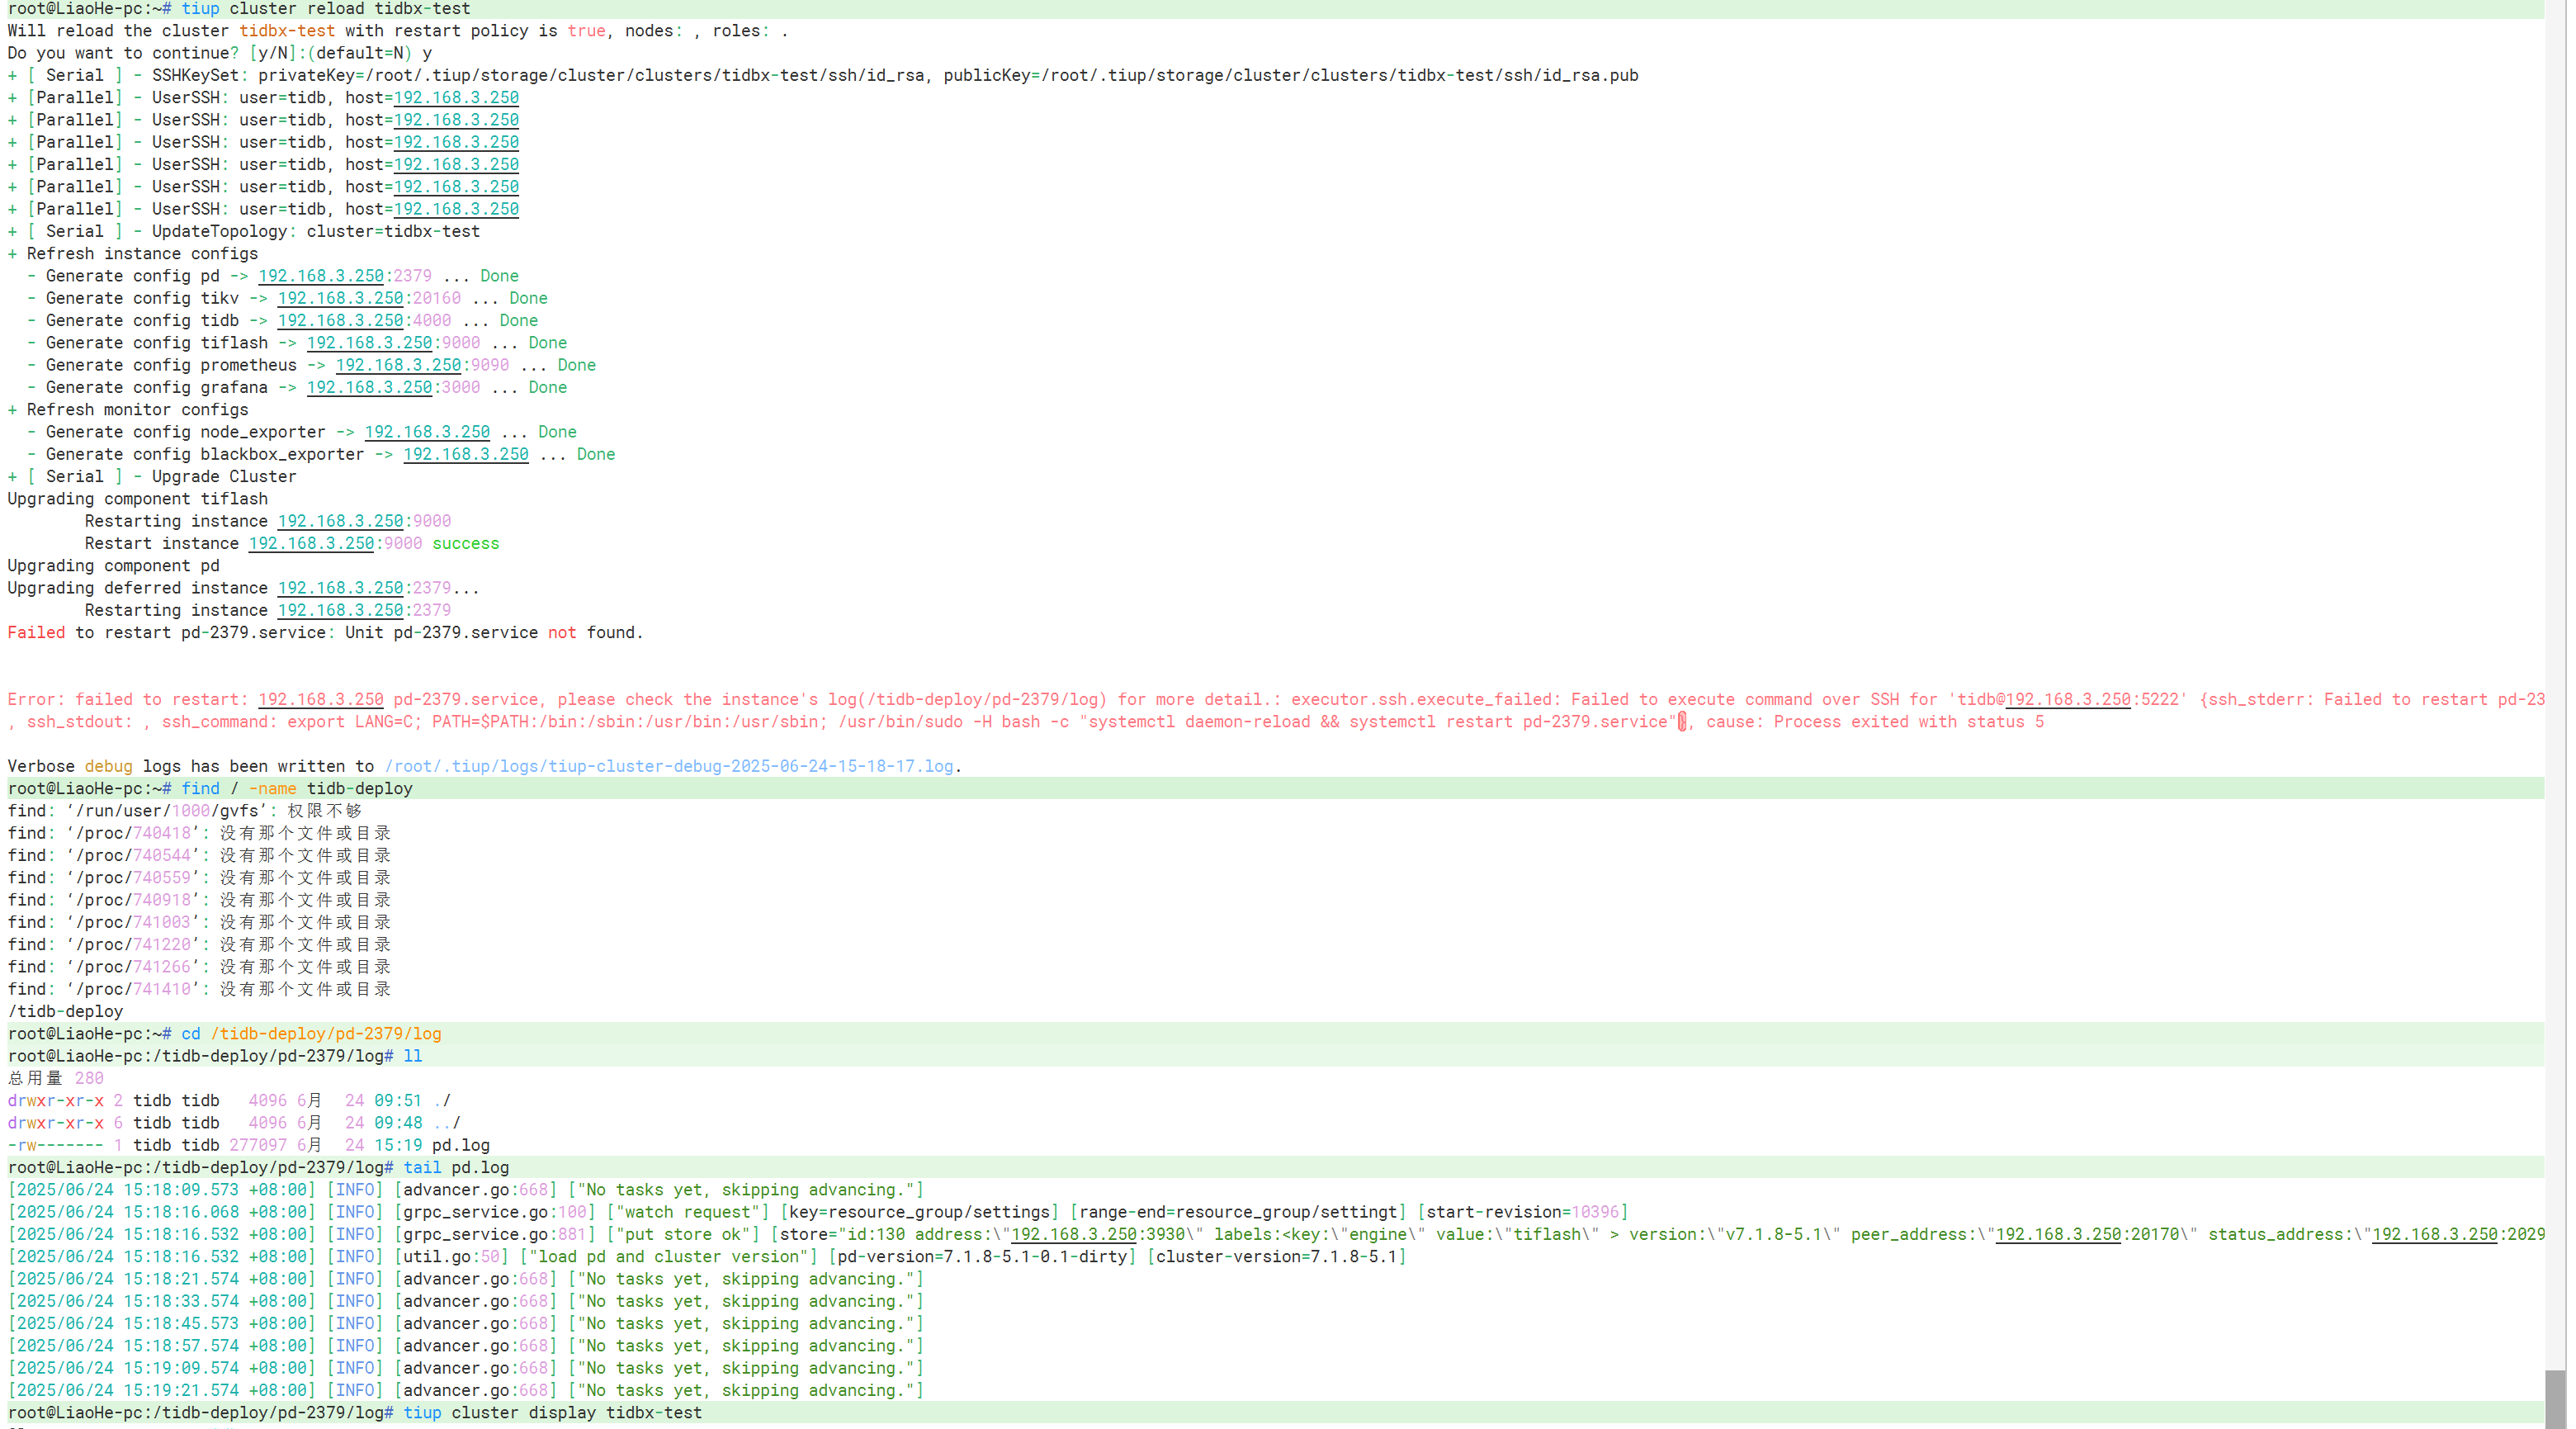Click the IP link on the Generate config pd line
The image size is (2576, 1429).
(321, 276)
